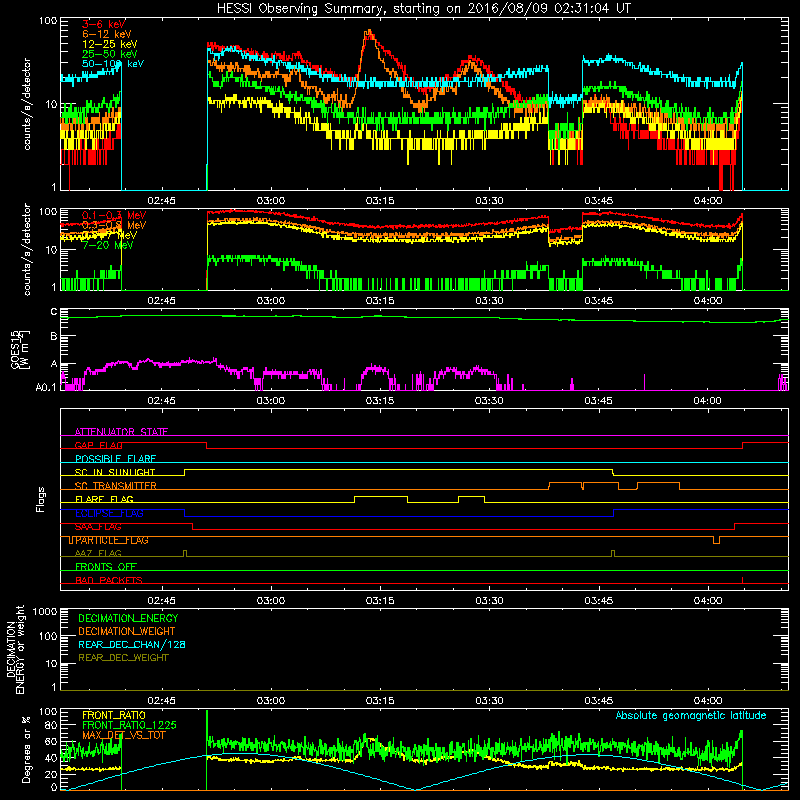The height and width of the screenshot is (800, 800).
Task: Select the GAP_FLAG label
Action: point(98,445)
